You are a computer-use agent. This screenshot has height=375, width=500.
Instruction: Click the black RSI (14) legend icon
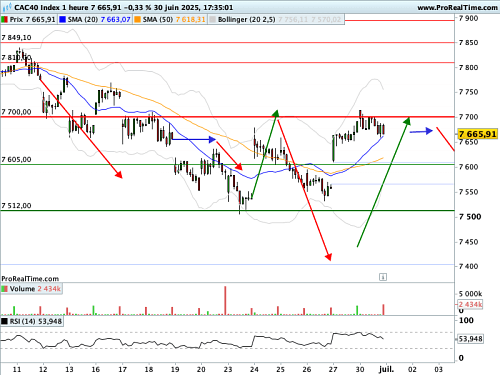[5, 322]
